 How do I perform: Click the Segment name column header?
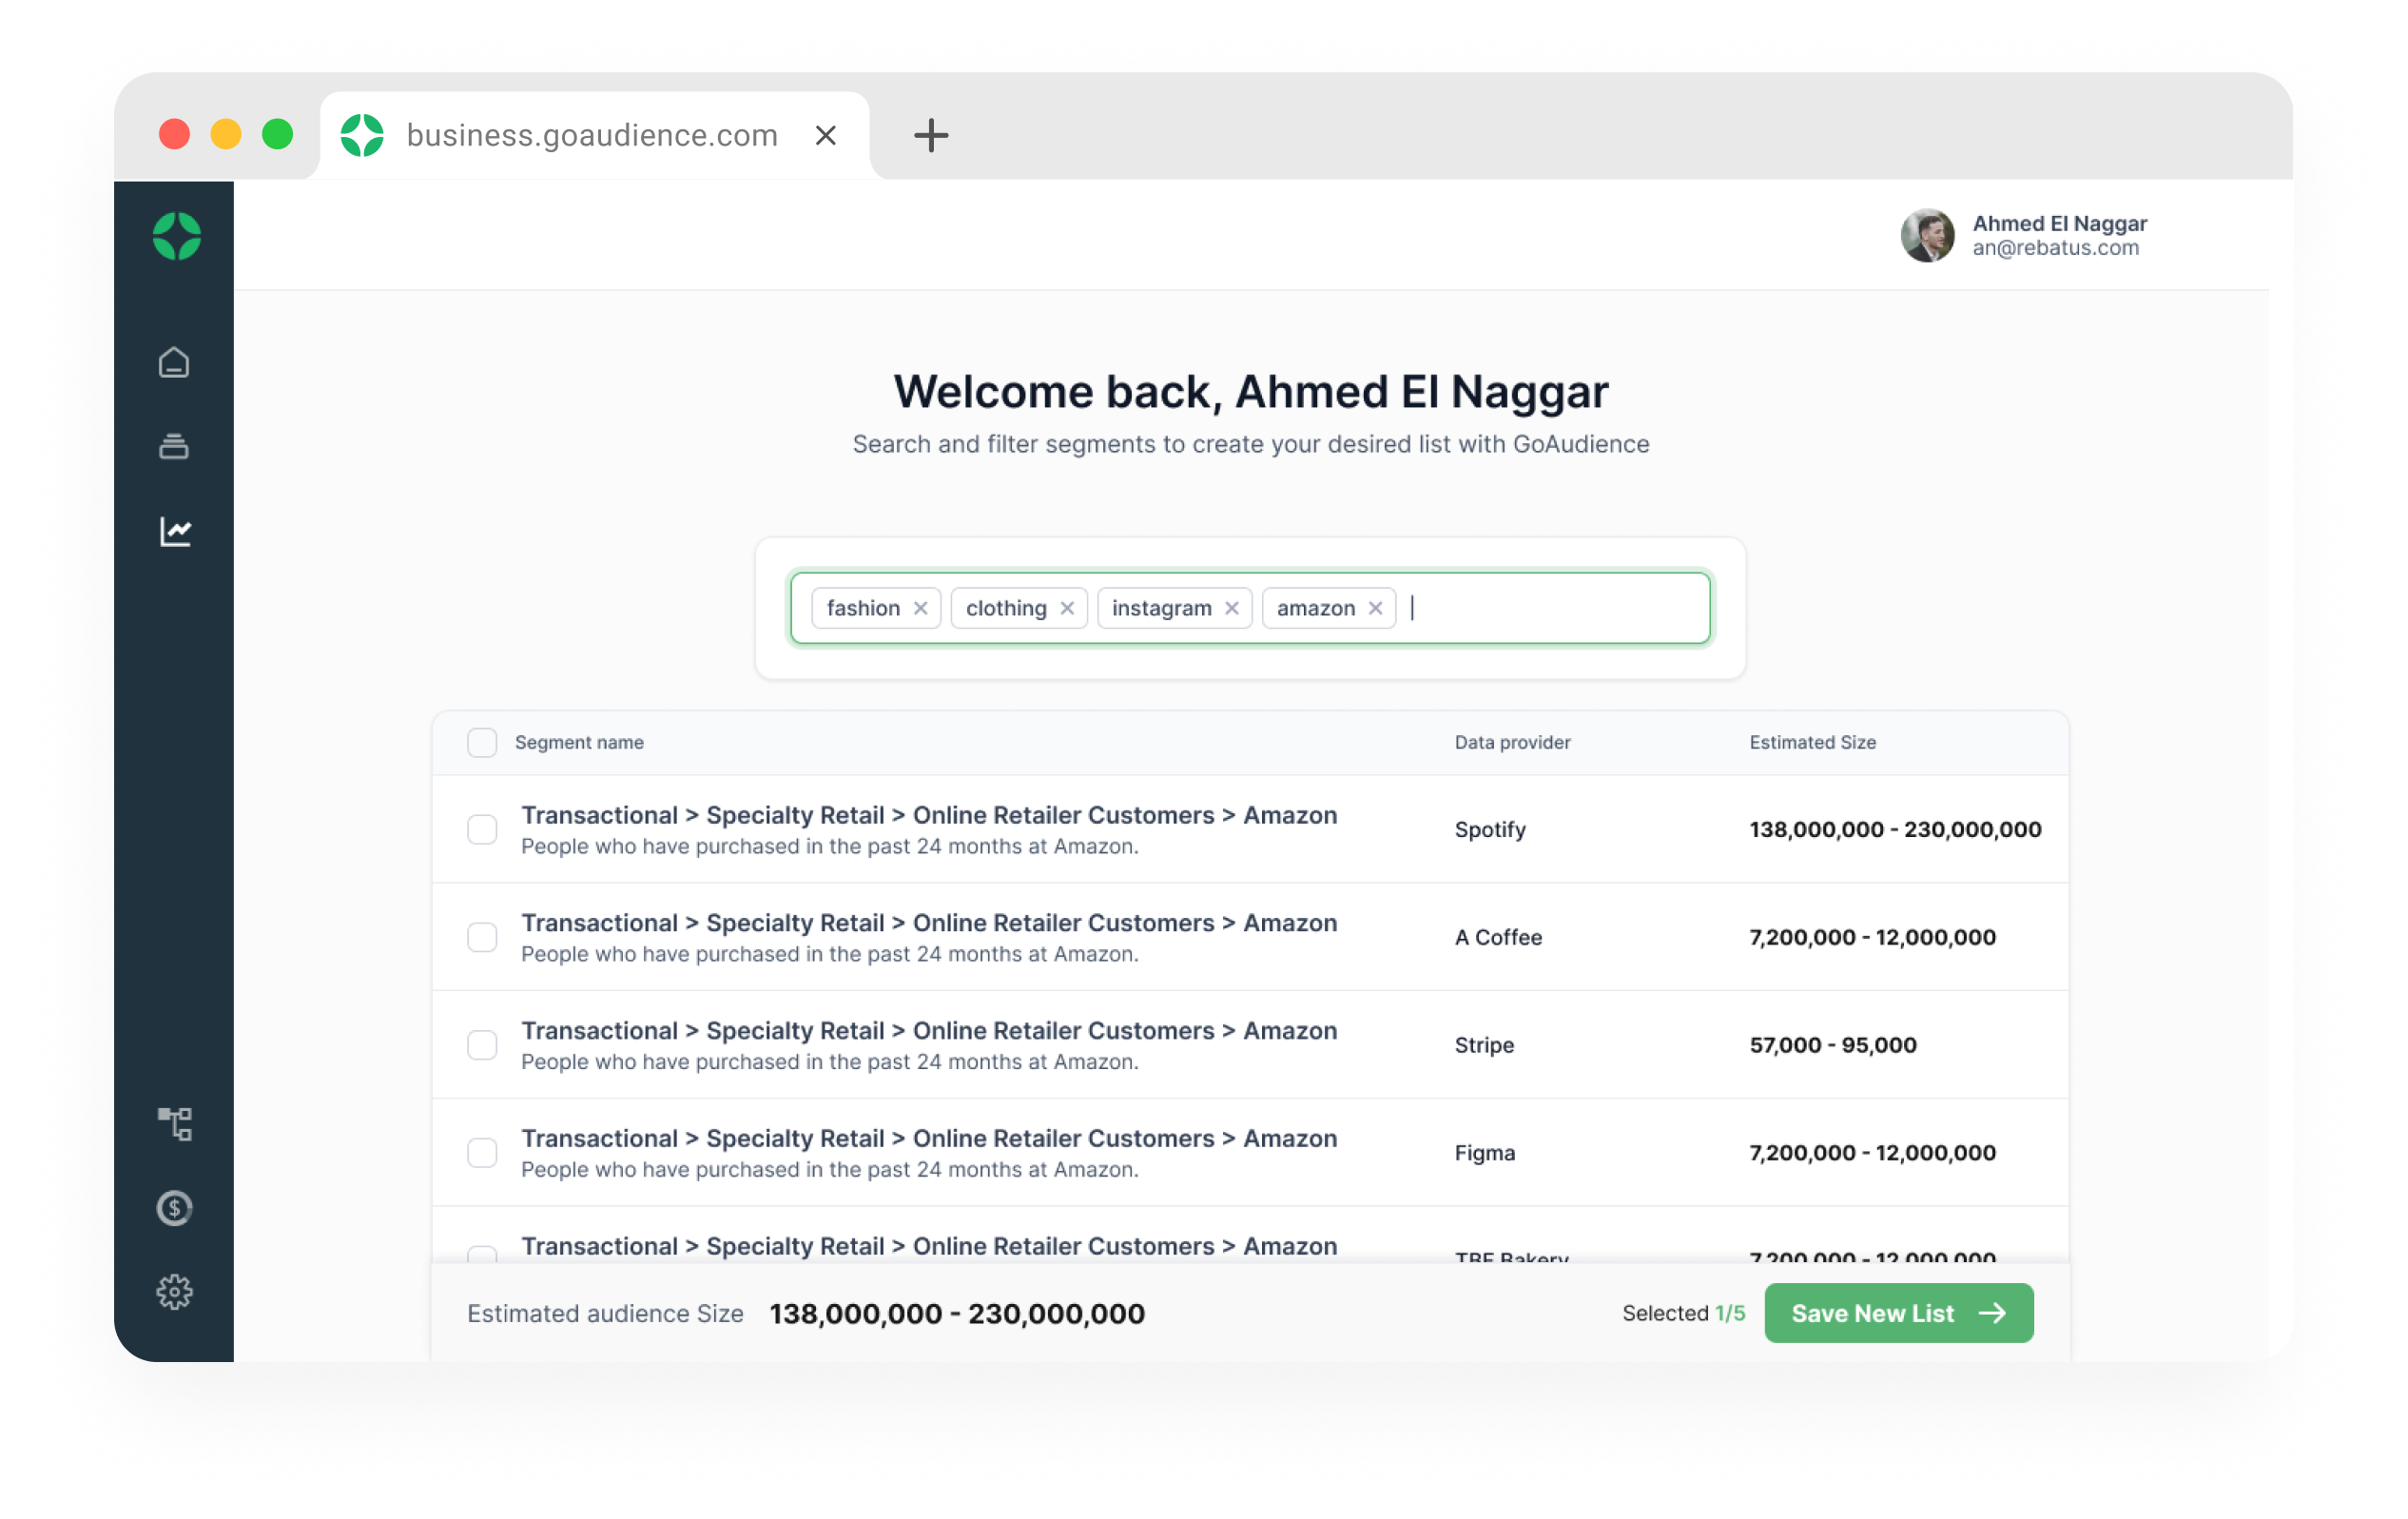579,742
